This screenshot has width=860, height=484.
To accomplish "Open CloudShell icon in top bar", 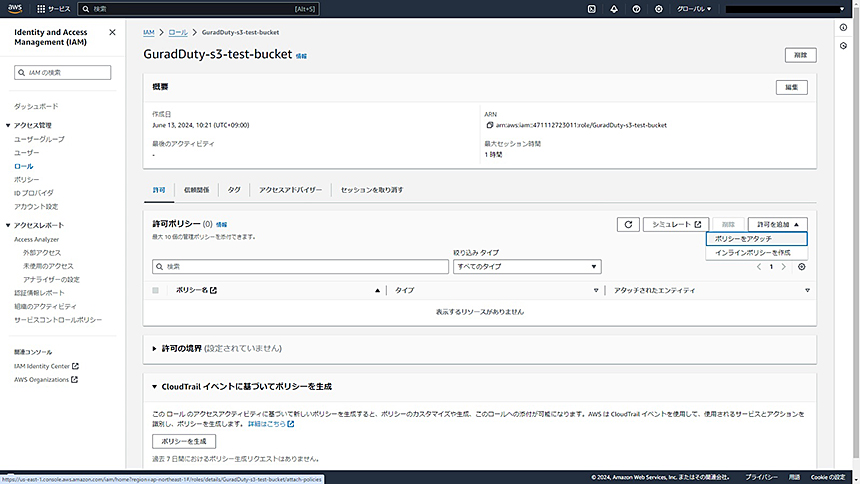I will [x=591, y=9].
